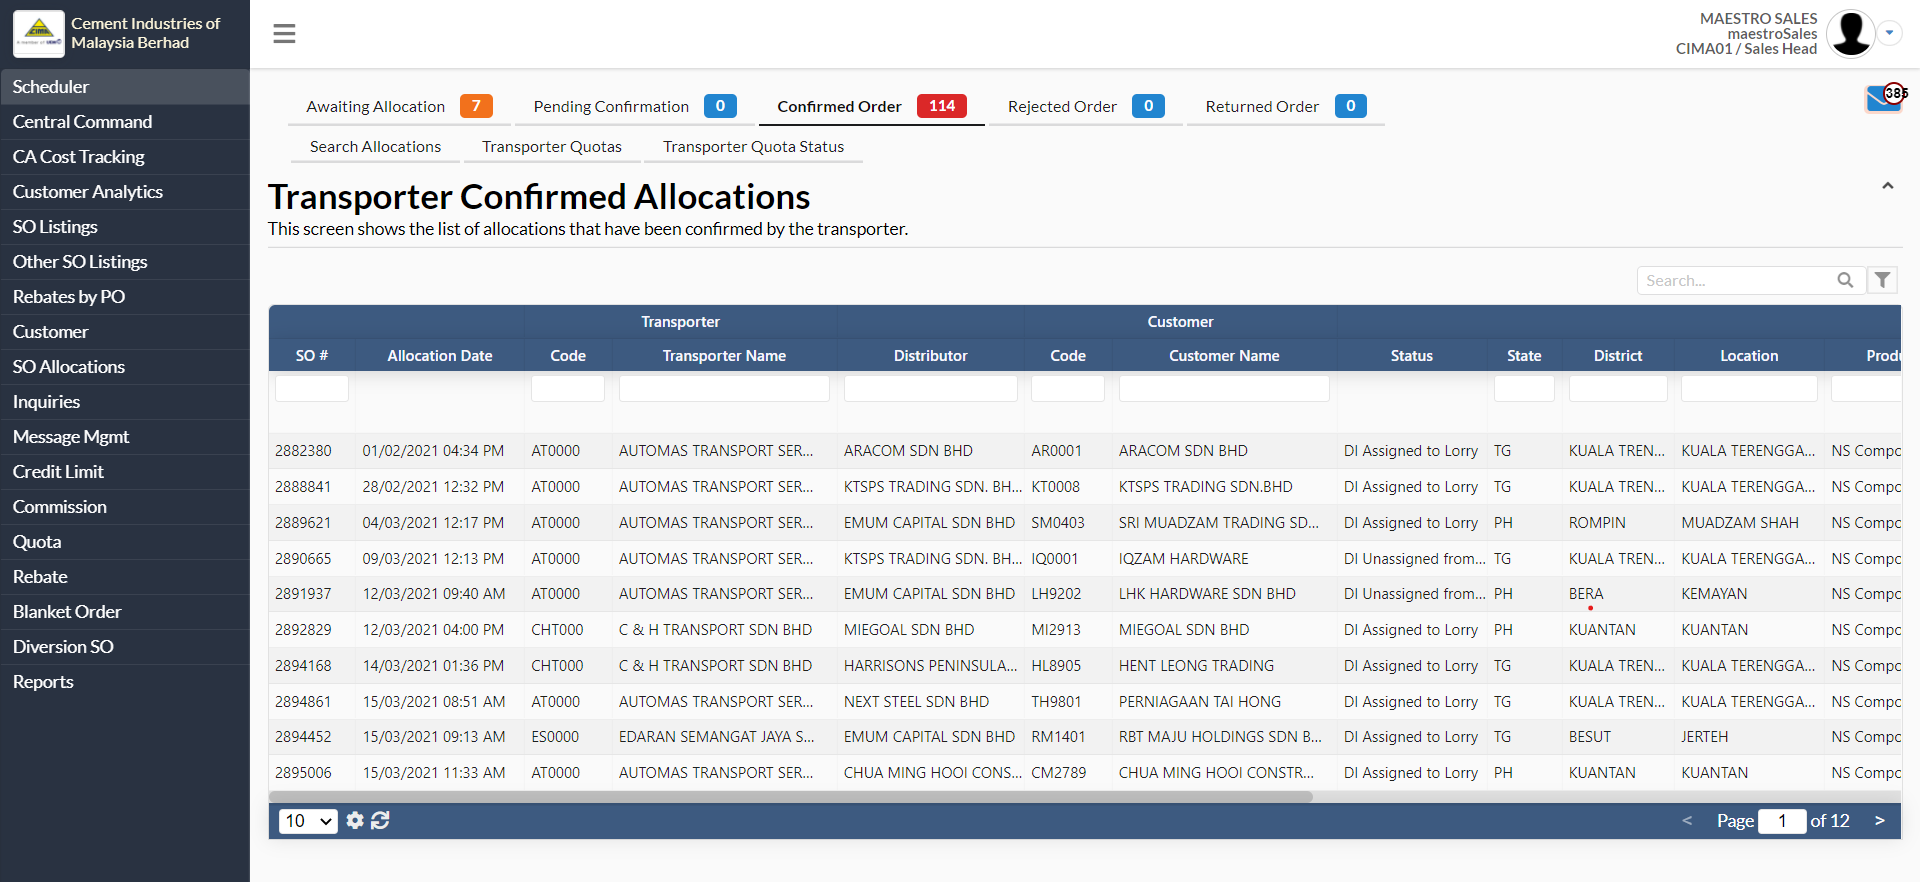Image resolution: width=1920 pixels, height=882 pixels.
Task: Open the page size dropdown
Action: click(308, 821)
